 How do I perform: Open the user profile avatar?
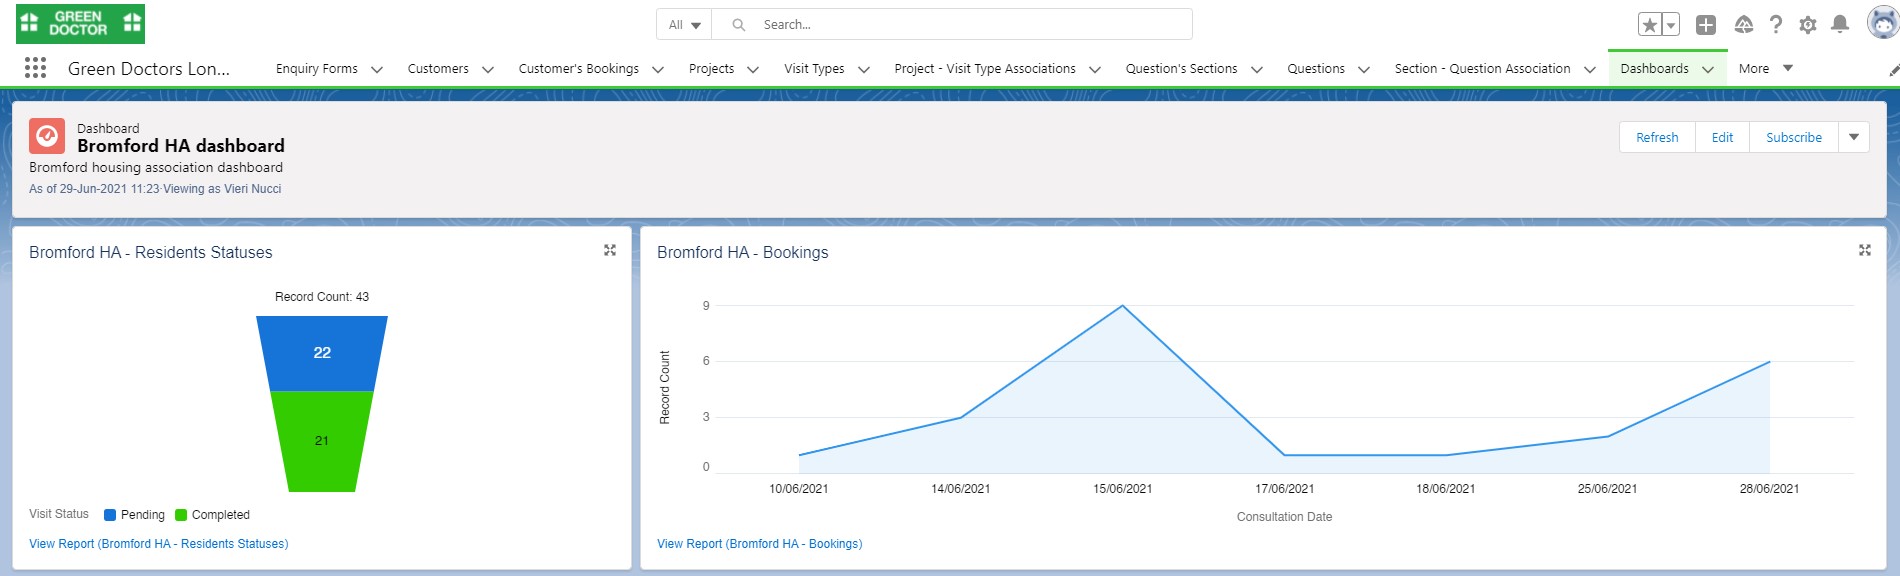[x=1882, y=23]
